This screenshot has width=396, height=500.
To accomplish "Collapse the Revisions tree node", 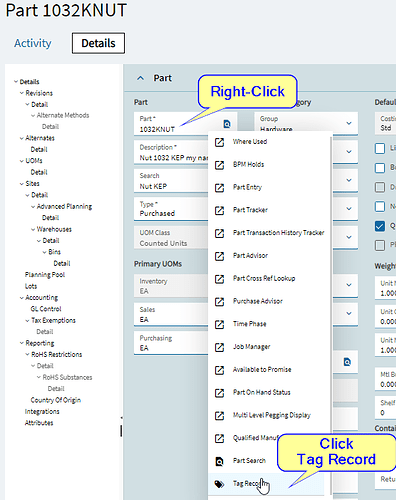I will 22,93.
